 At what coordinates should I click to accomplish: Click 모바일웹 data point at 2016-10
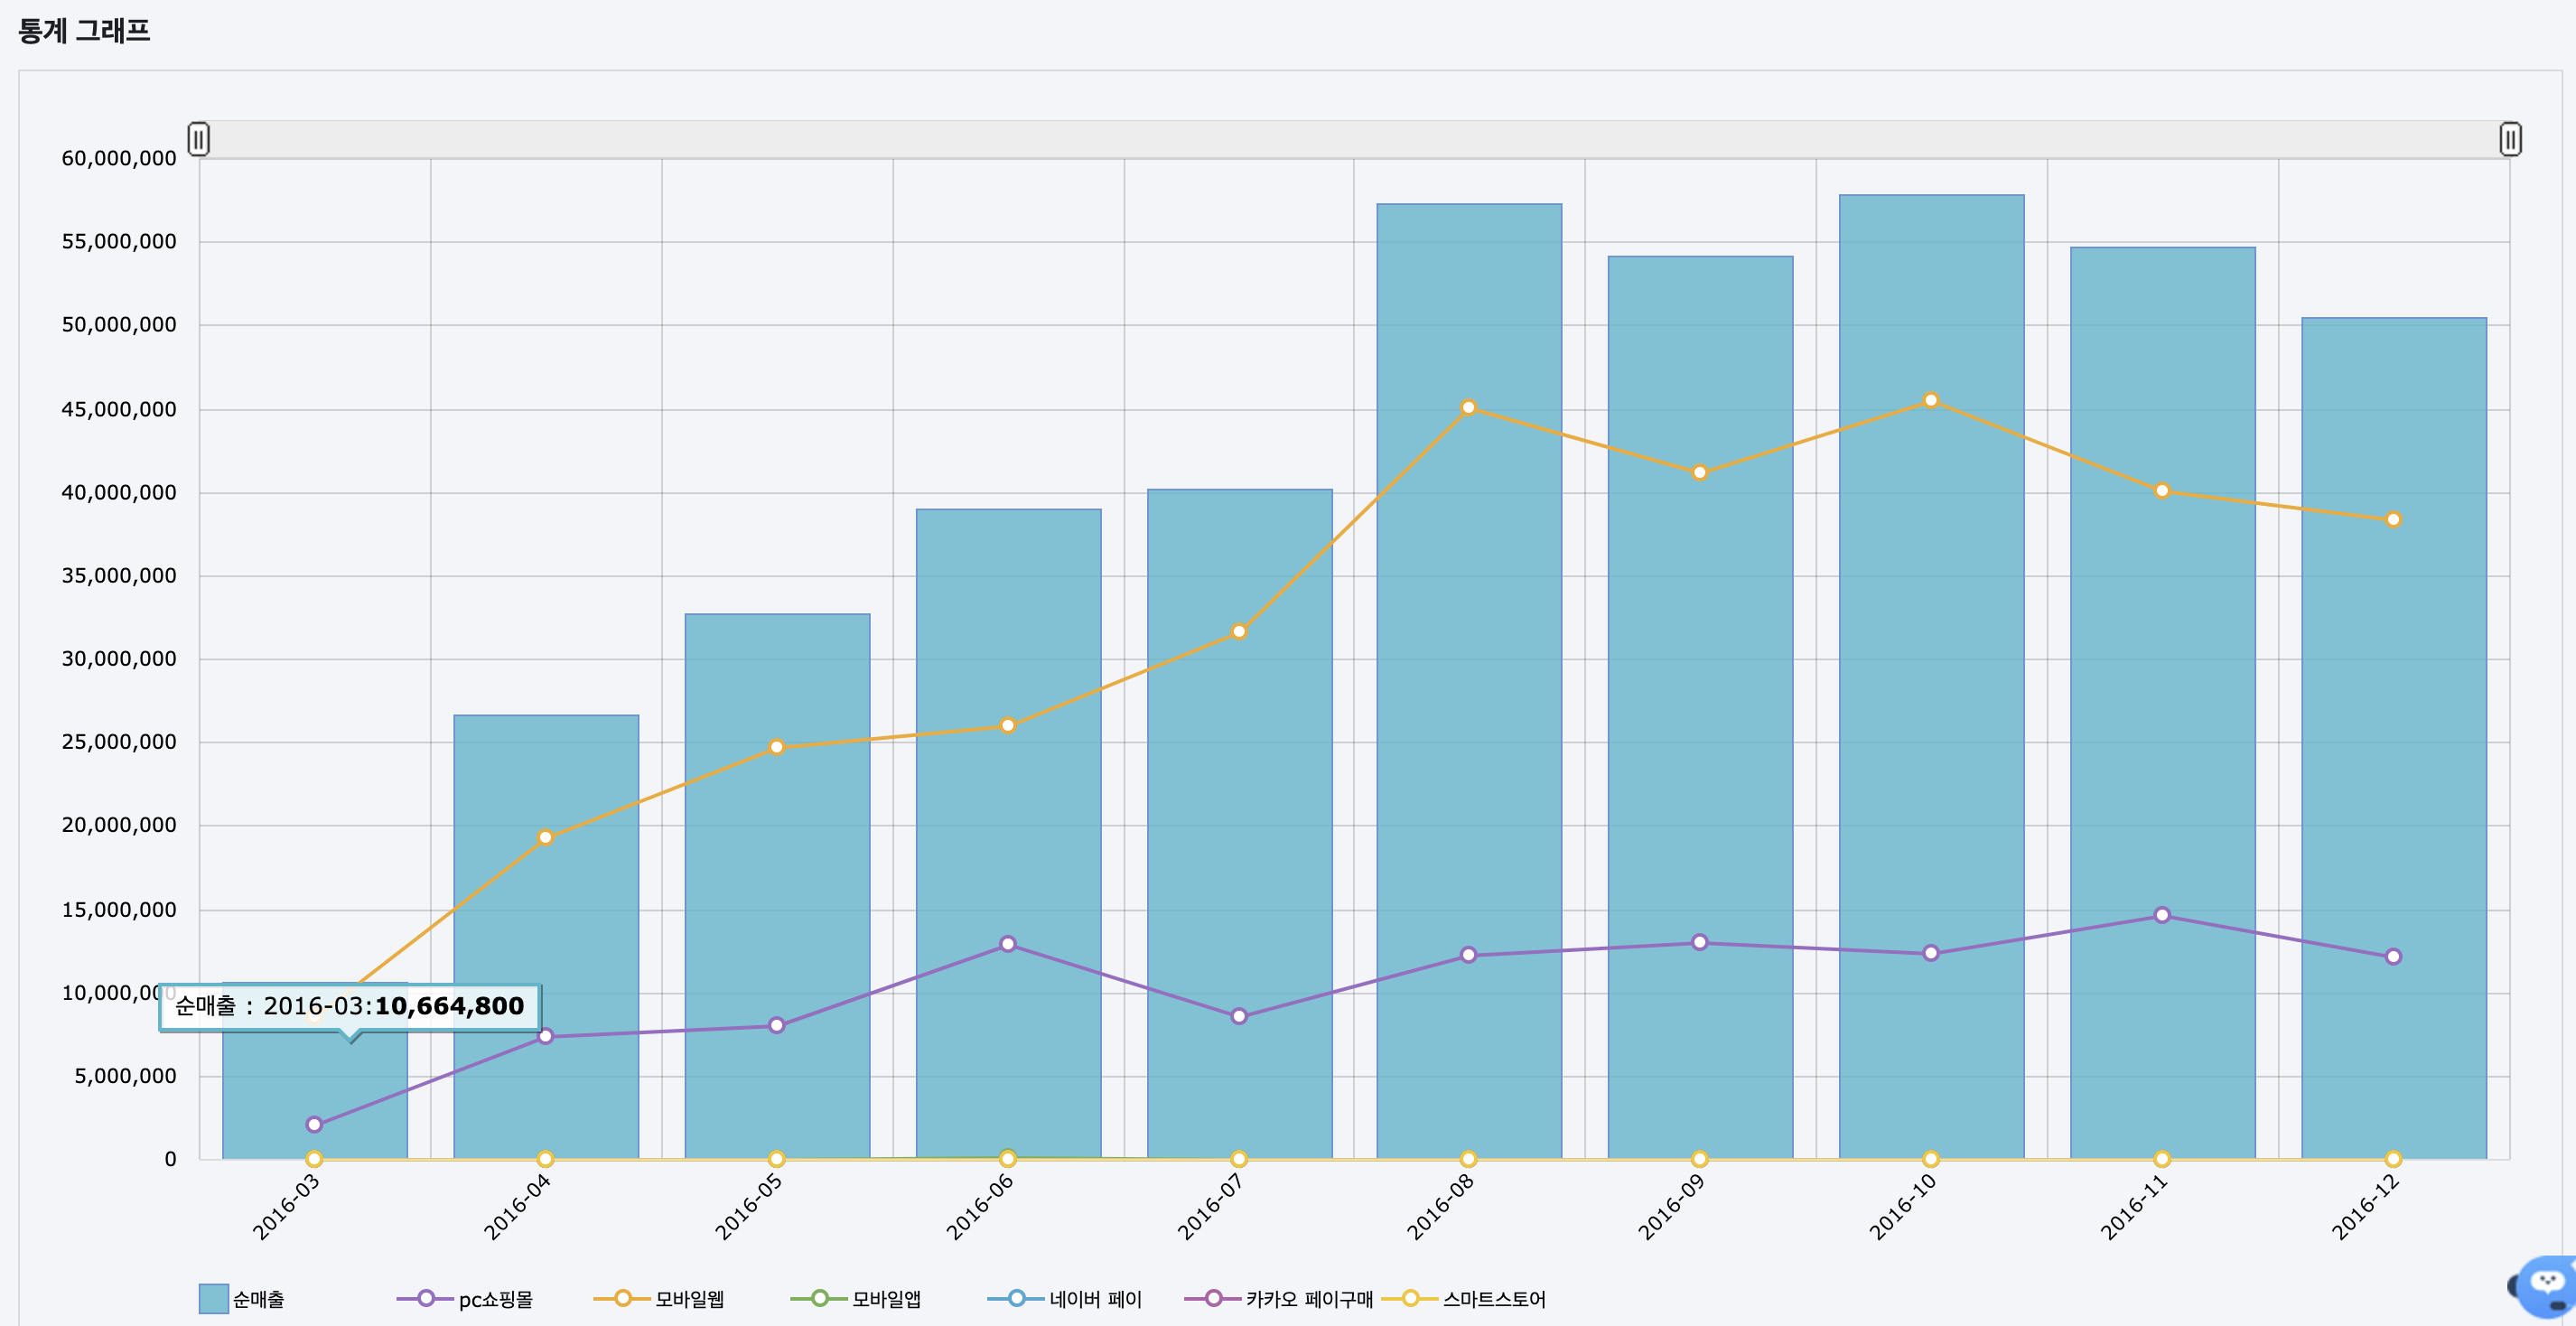(1931, 400)
